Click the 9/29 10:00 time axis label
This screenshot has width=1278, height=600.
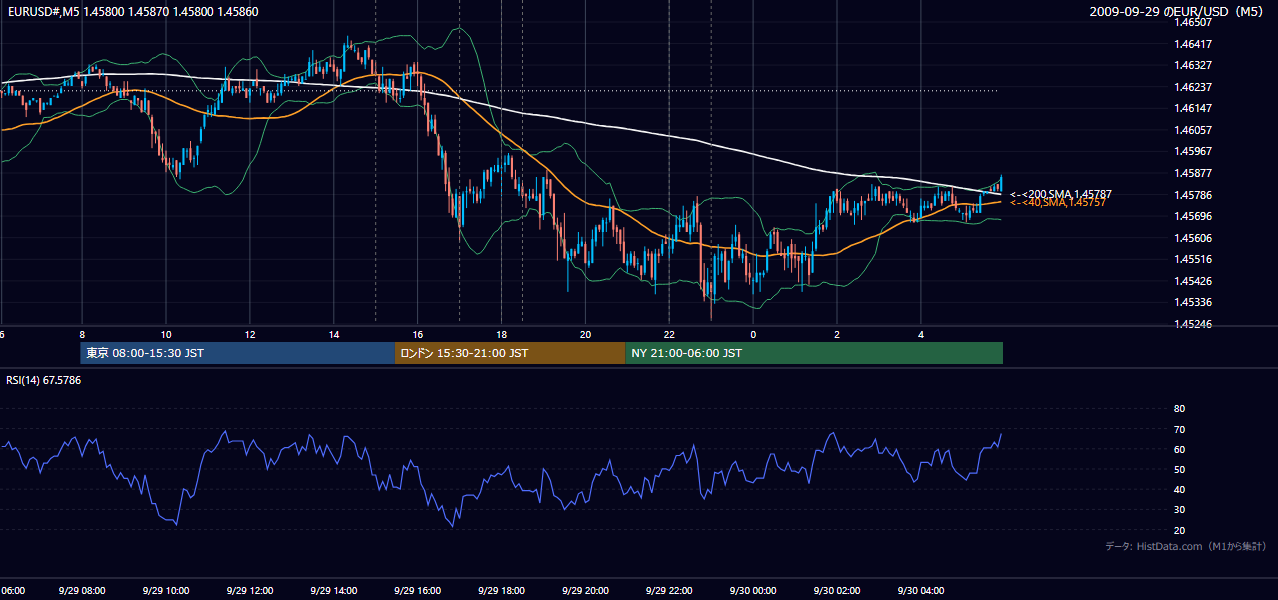point(166,590)
